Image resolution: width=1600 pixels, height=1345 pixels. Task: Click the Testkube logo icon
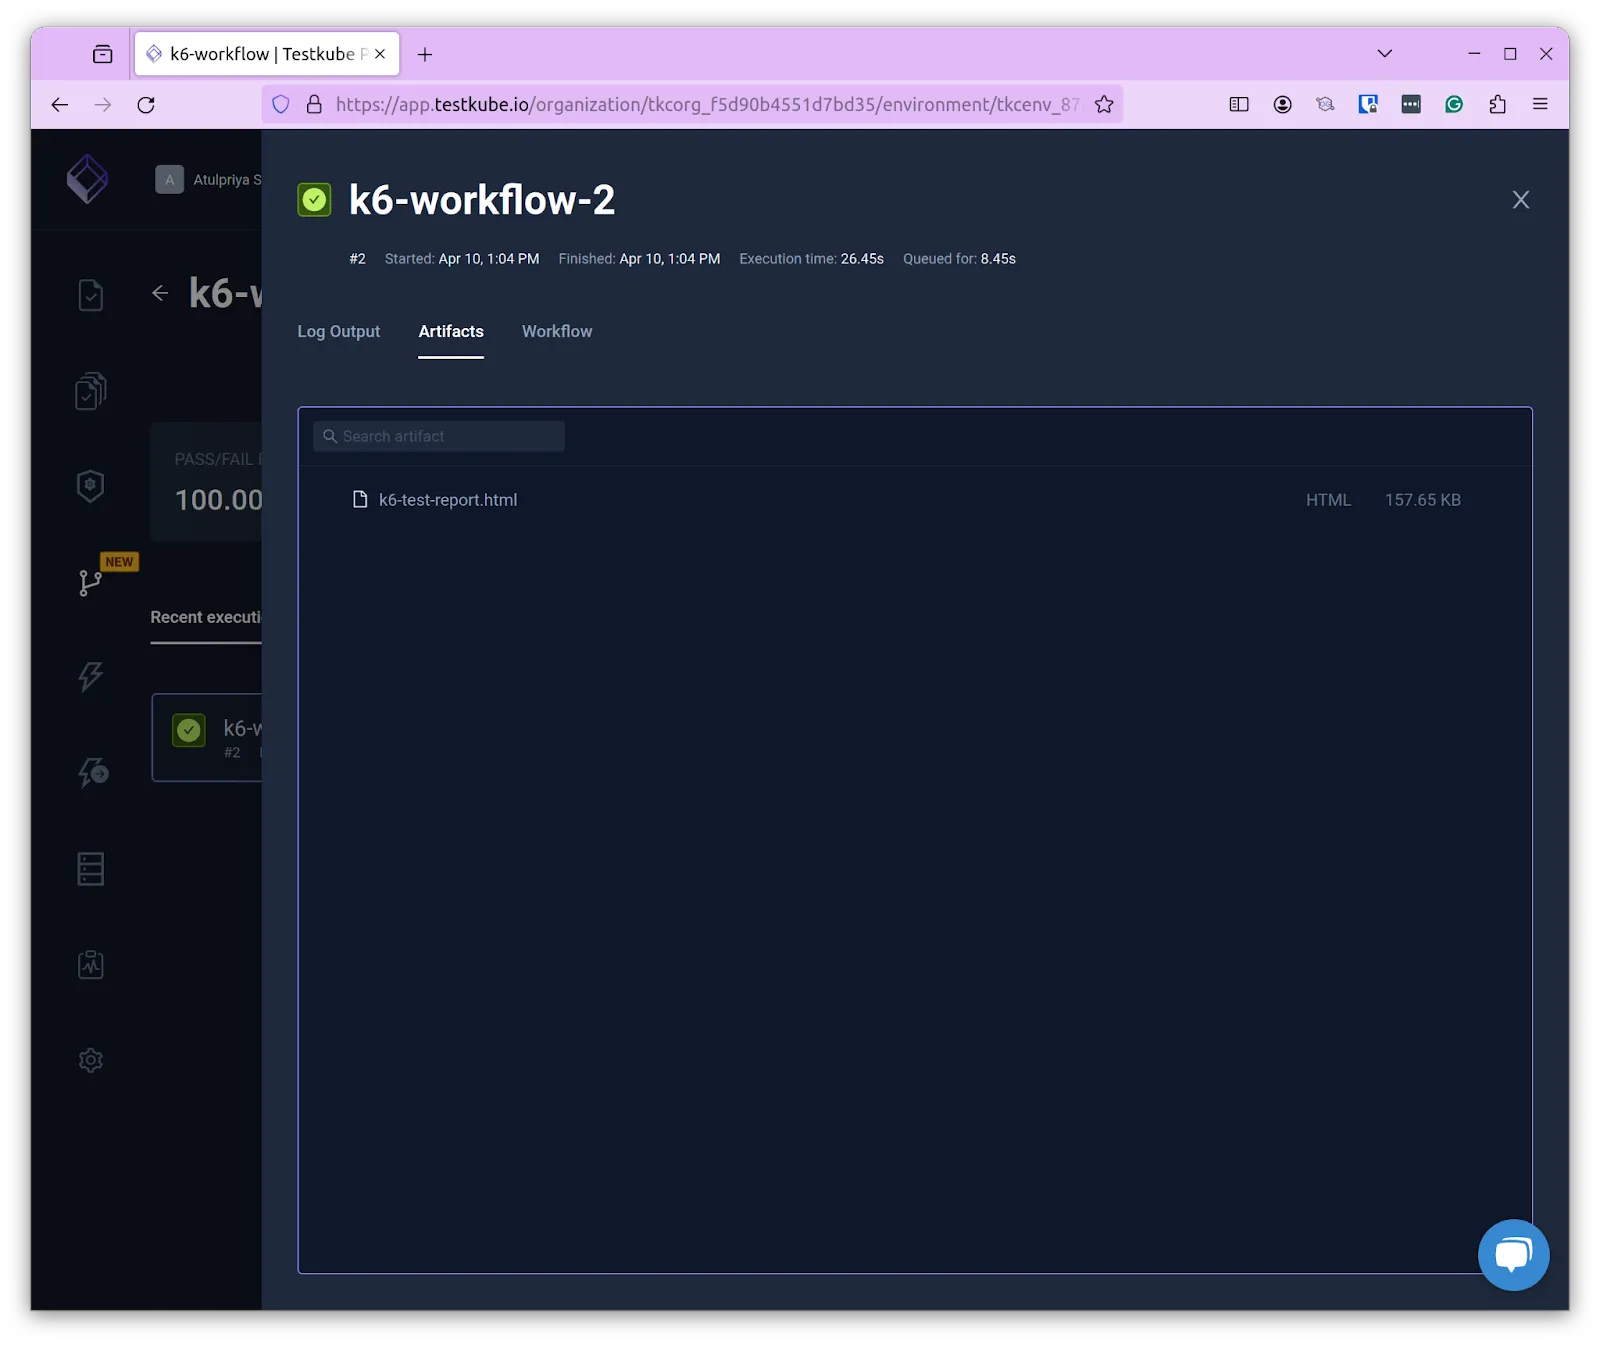[87, 179]
